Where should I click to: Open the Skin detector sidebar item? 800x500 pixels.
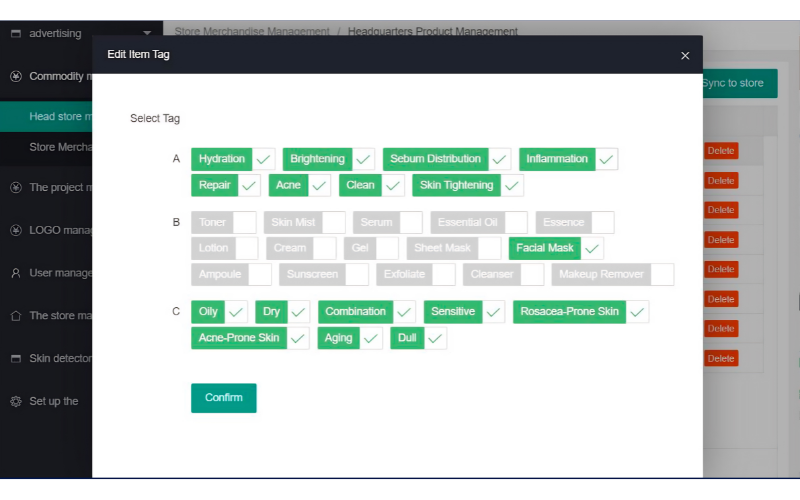[x=60, y=358]
